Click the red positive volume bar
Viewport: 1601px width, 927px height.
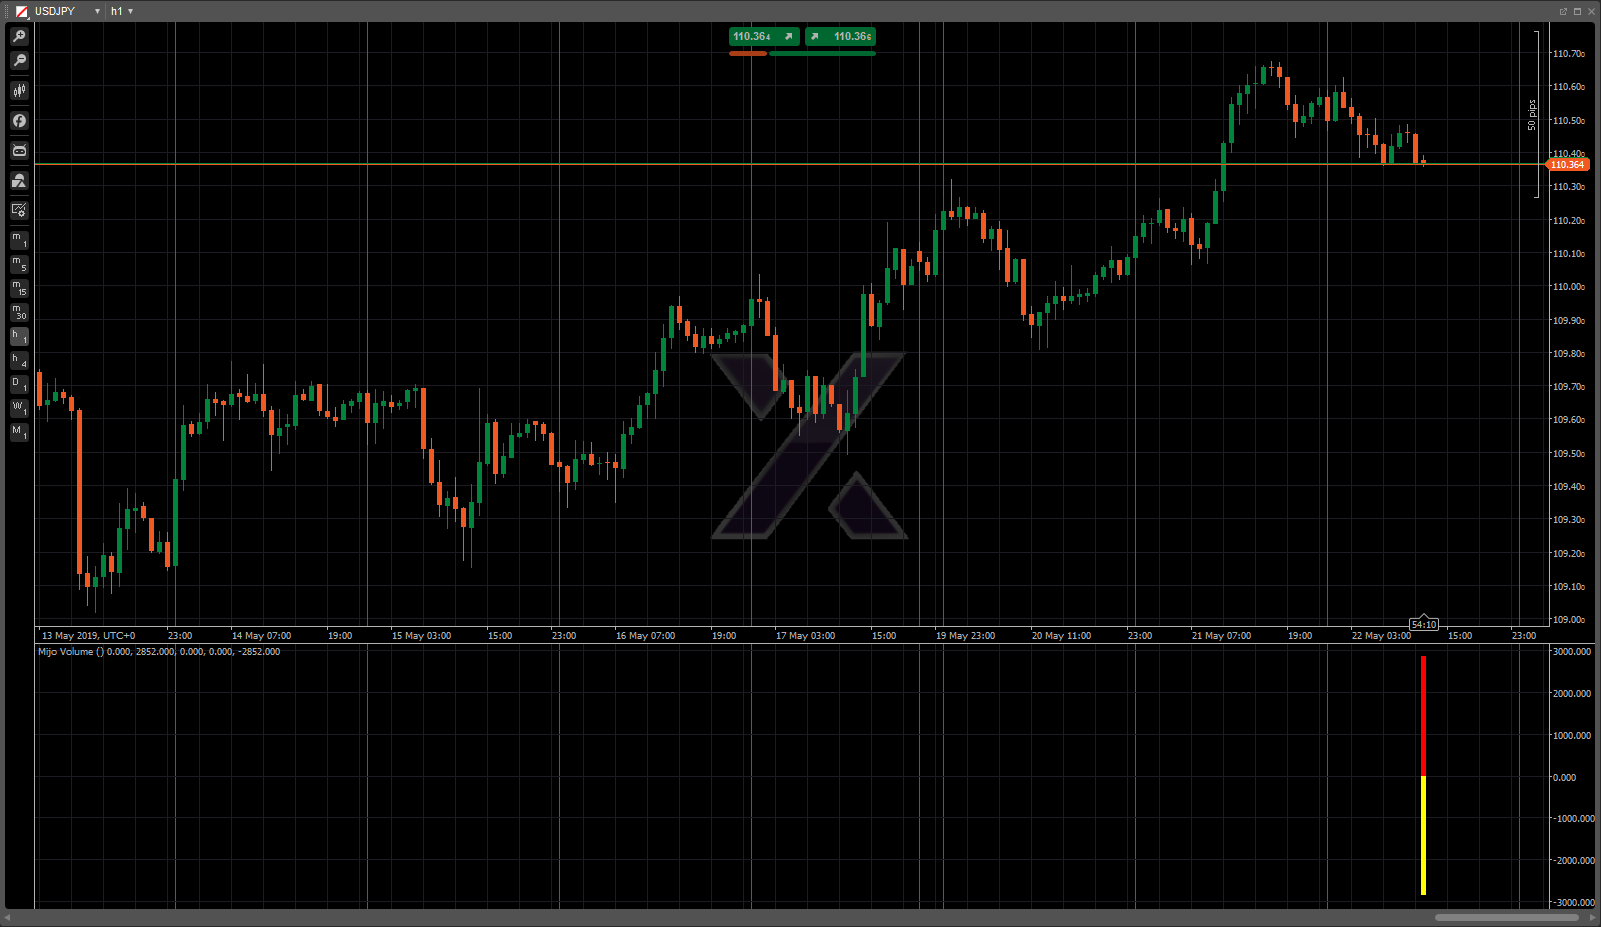[1423, 716]
